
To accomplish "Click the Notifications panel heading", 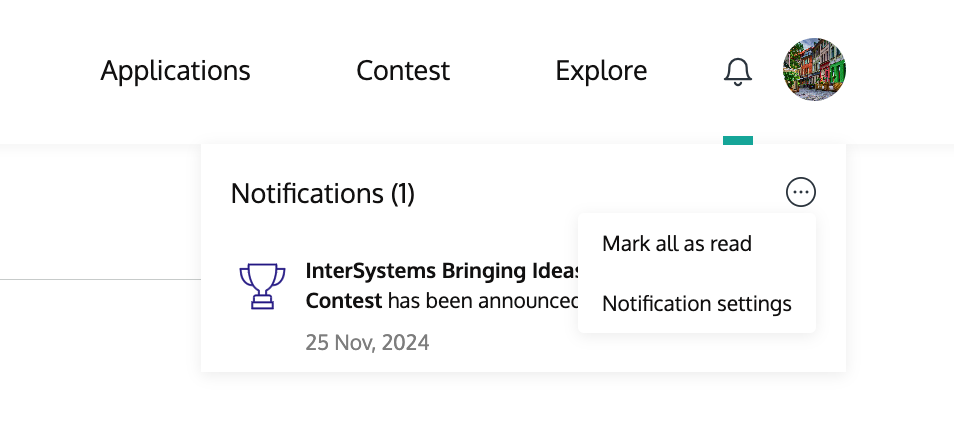I will tap(322, 194).
